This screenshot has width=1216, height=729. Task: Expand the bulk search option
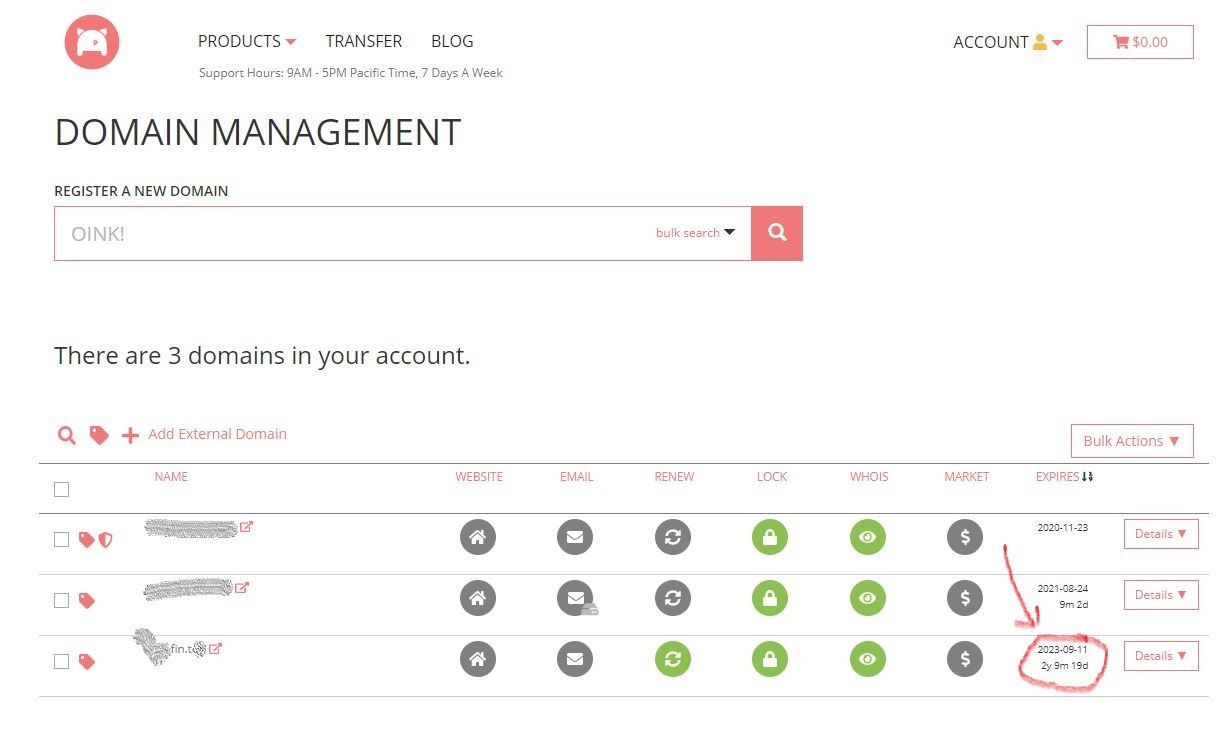pyautogui.click(x=695, y=232)
